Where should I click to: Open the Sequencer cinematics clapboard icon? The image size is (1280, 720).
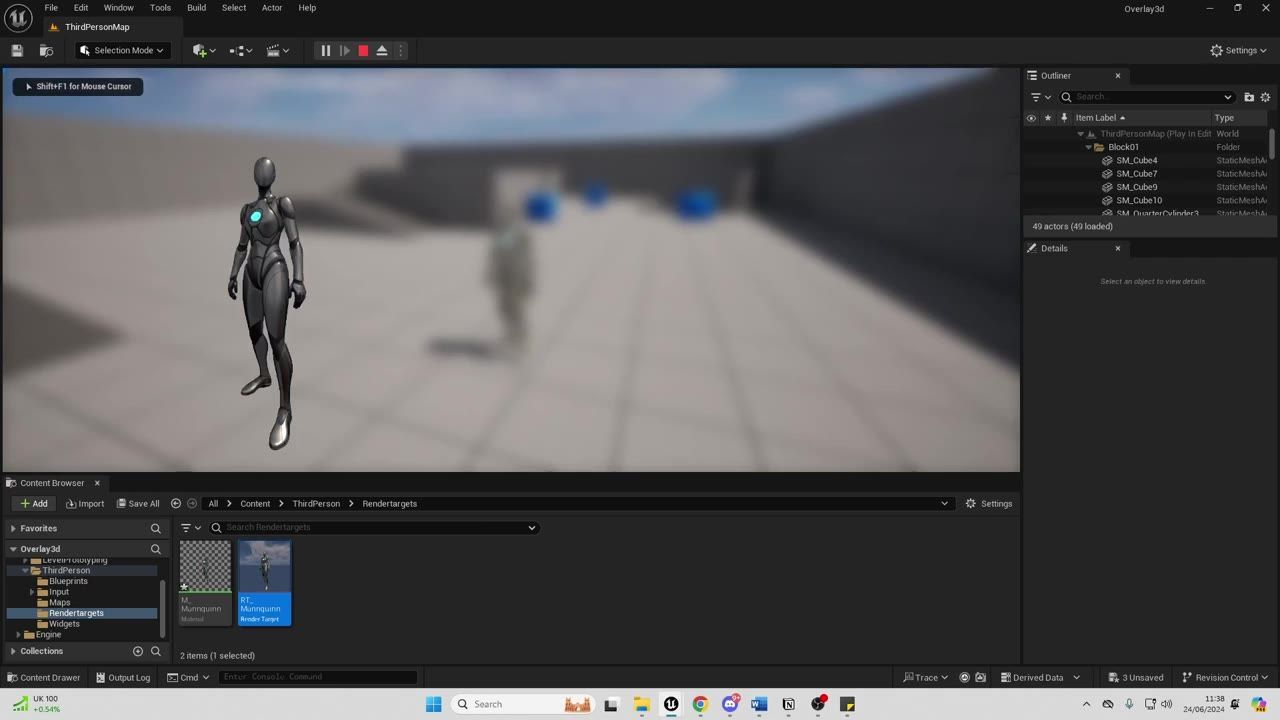click(x=277, y=50)
